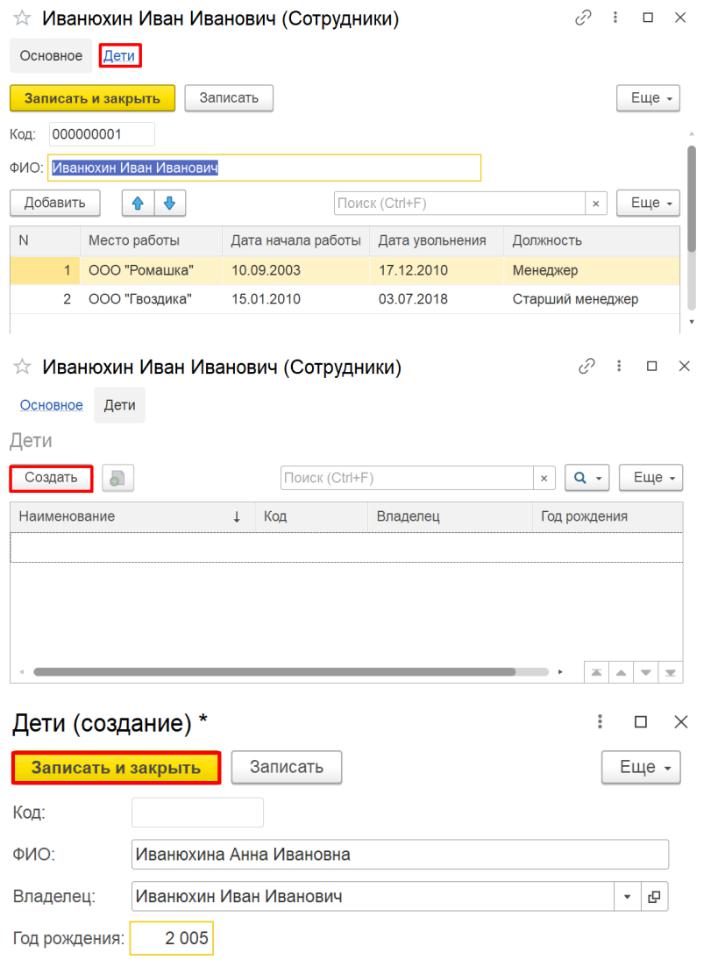Click Старший менеджер position cell
701x964 pixels.
pos(576,299)
